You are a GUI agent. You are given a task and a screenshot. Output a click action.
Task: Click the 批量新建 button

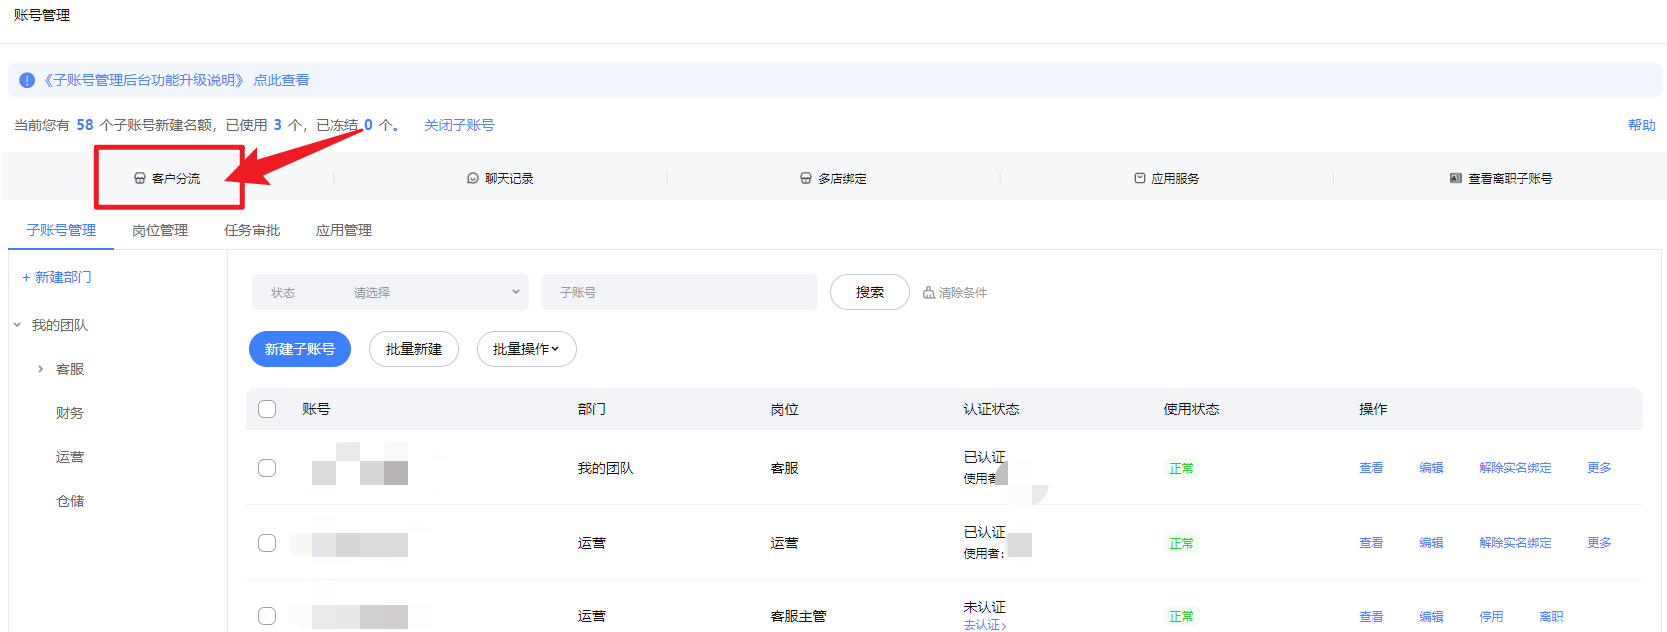[x=414, y=349]
